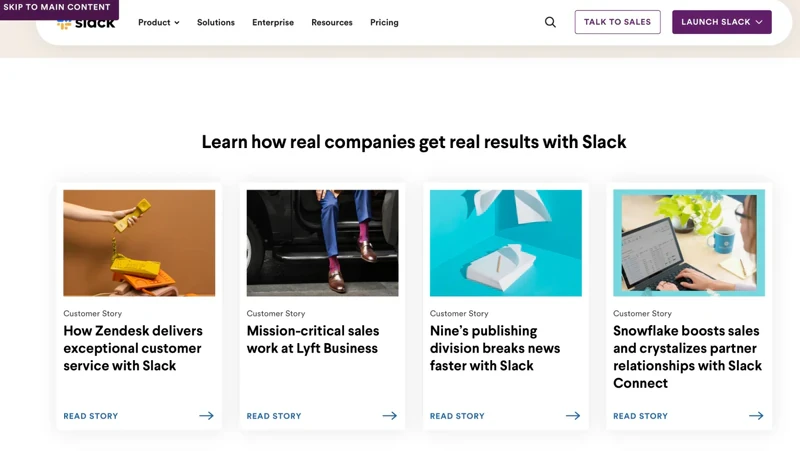This screenshot has height=451, width=800.
Task: Expand the Product menu chevron
Action: tap(177, 22)
